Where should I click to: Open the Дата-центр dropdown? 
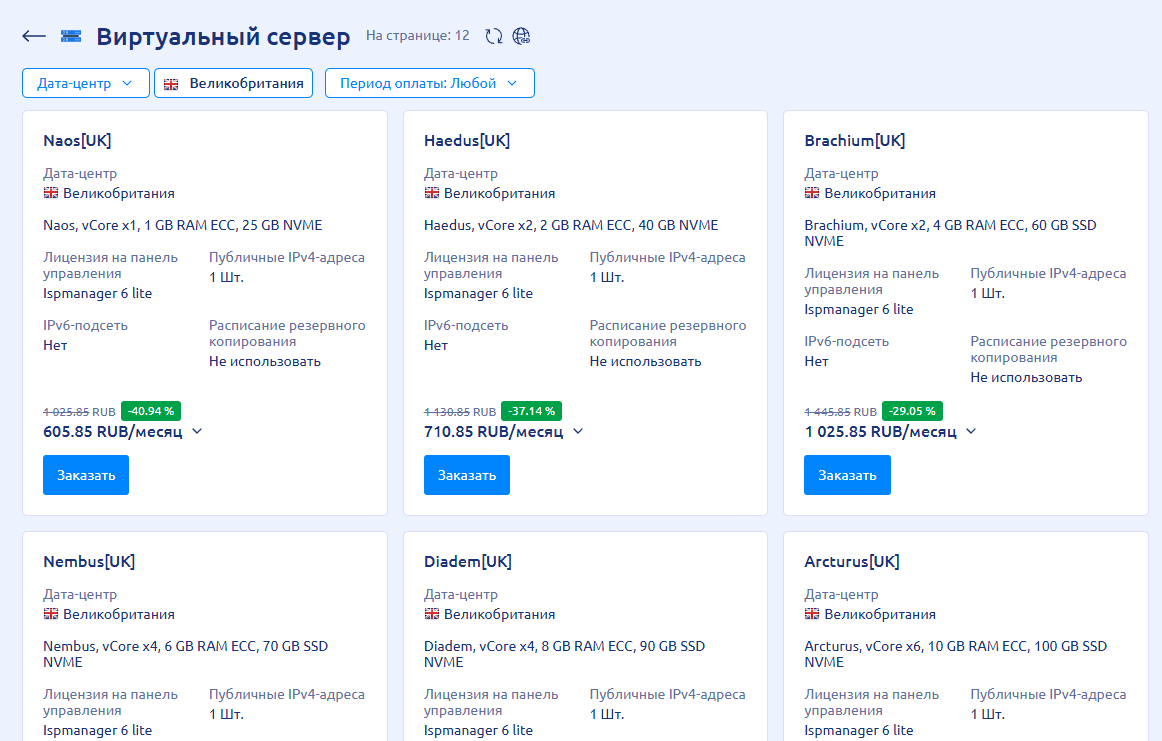[x=86, y=83]
